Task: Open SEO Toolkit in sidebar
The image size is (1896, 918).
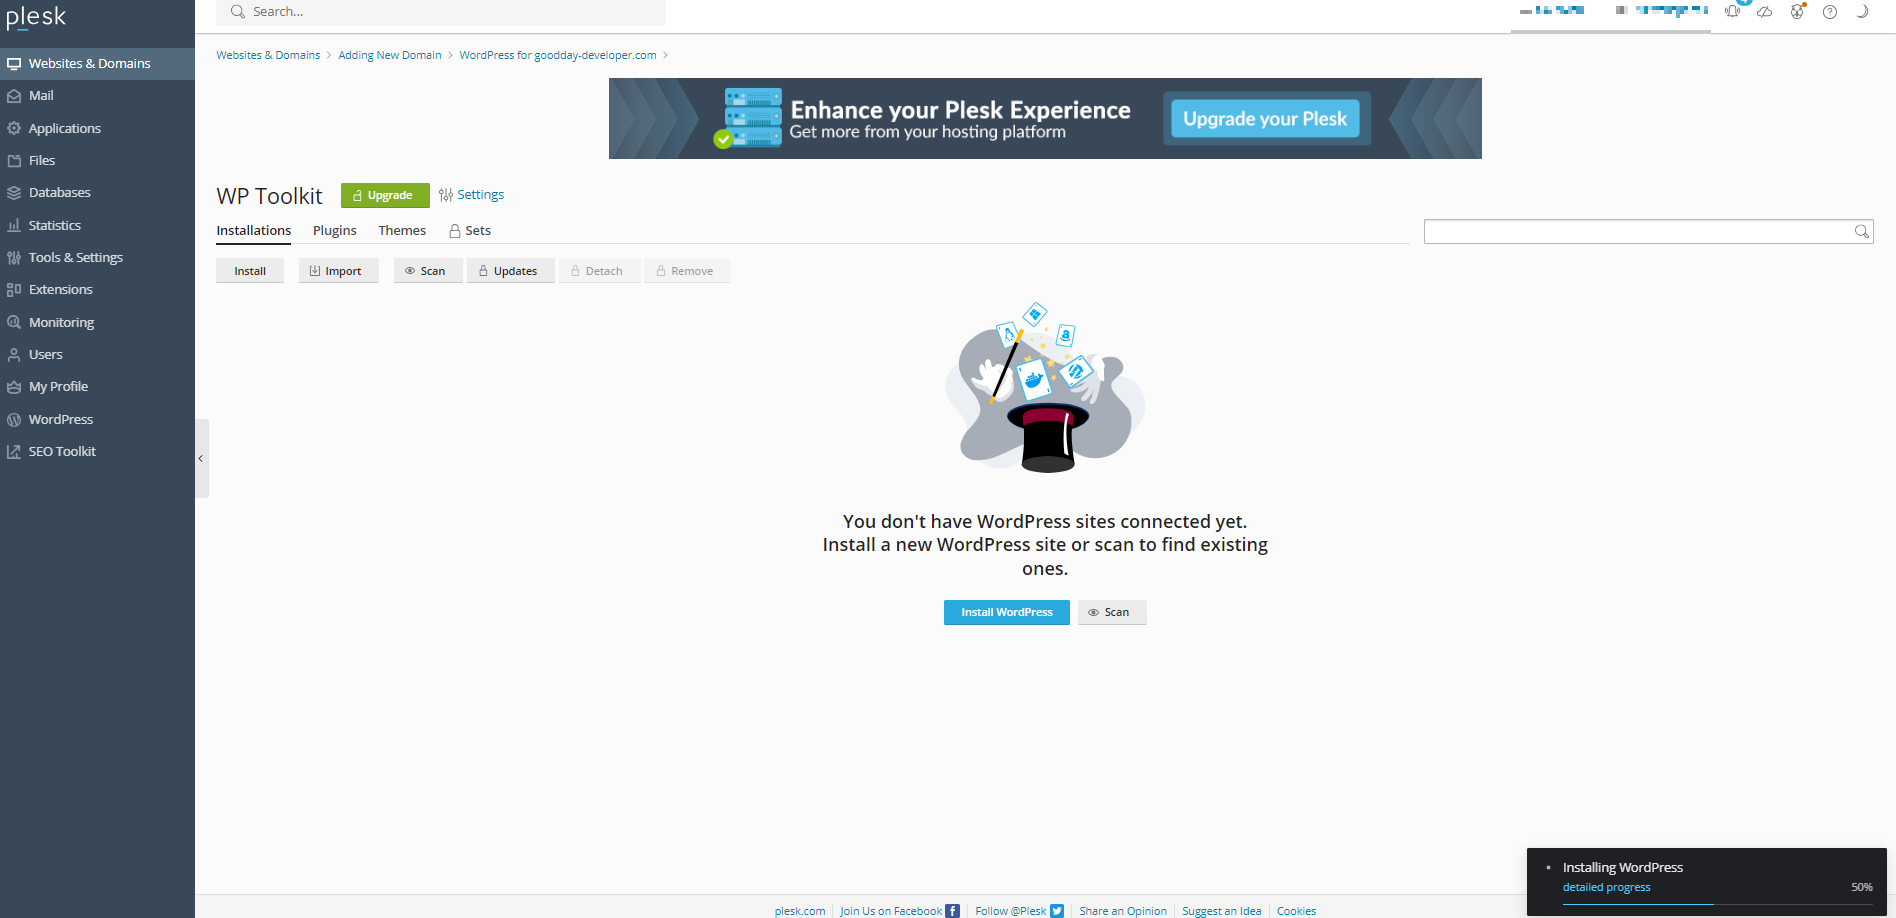Action: click(97, 451)
